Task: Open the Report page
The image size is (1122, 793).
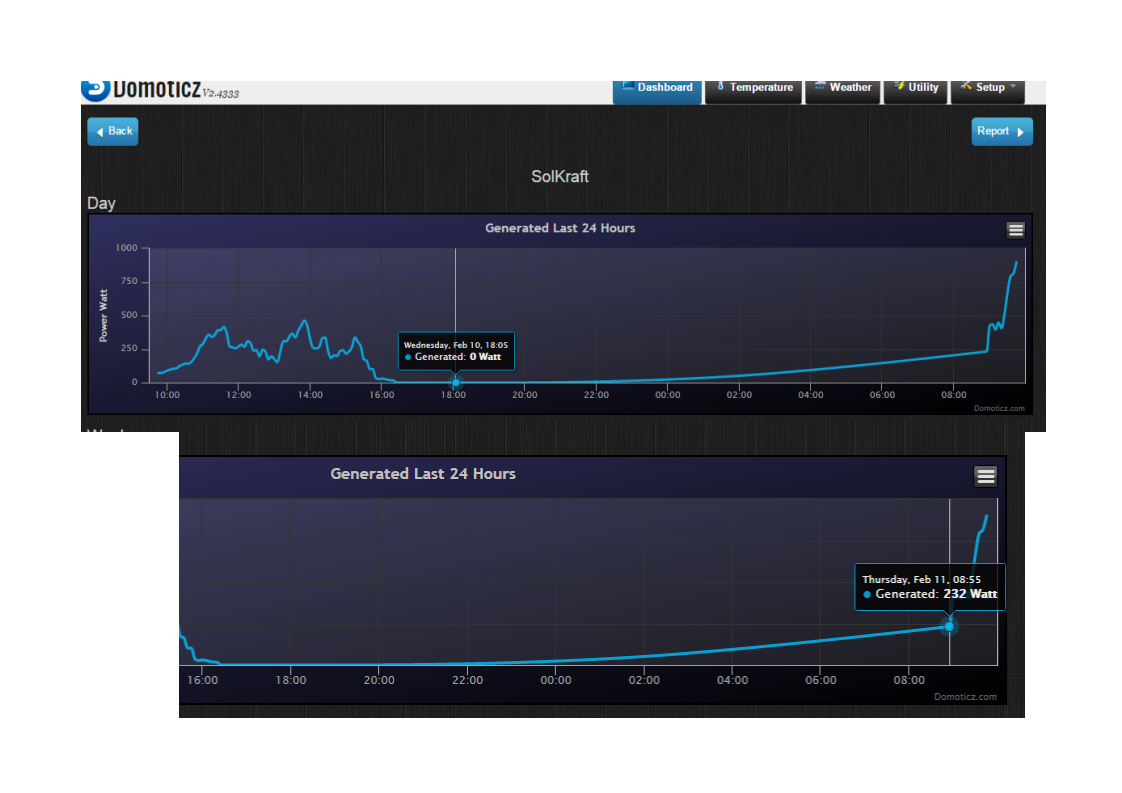Action: 1002,132
